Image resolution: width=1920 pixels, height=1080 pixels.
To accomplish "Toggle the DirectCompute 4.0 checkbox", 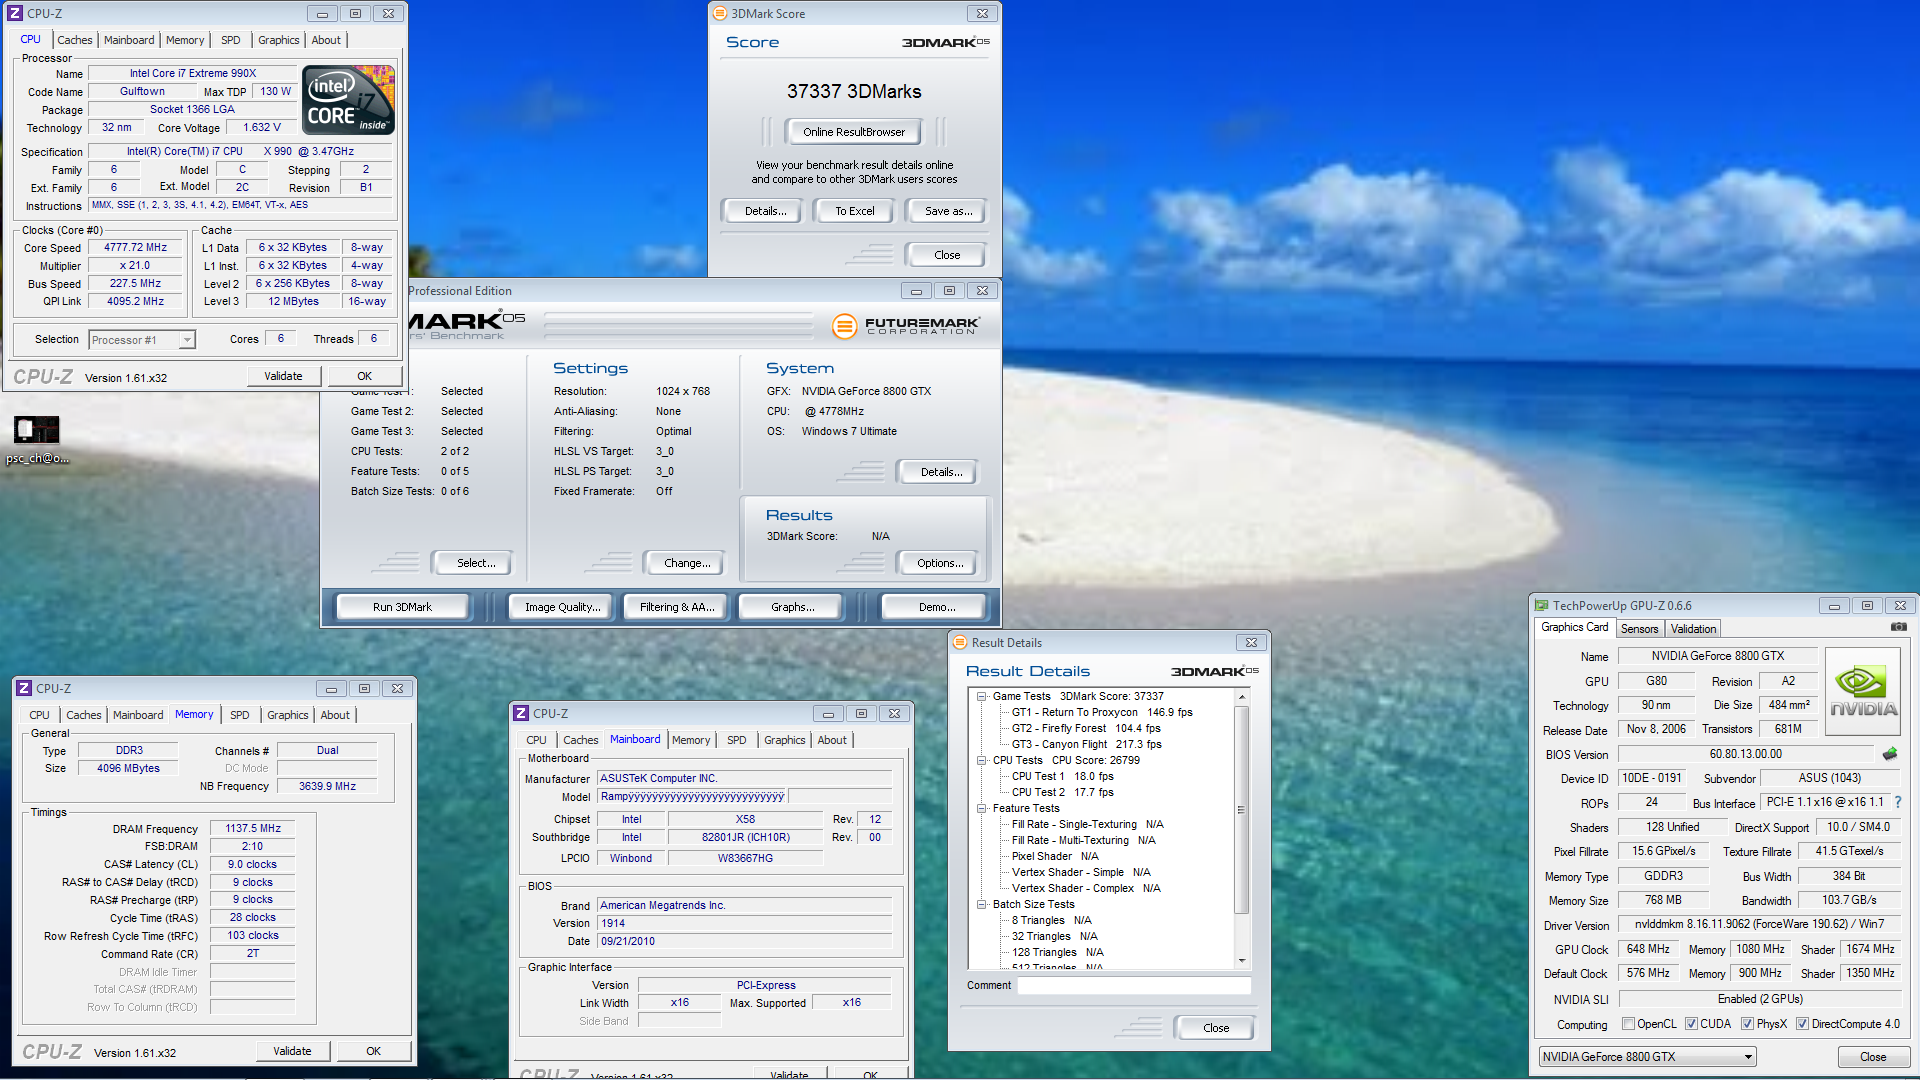I will click(x=1802, y=1023).
